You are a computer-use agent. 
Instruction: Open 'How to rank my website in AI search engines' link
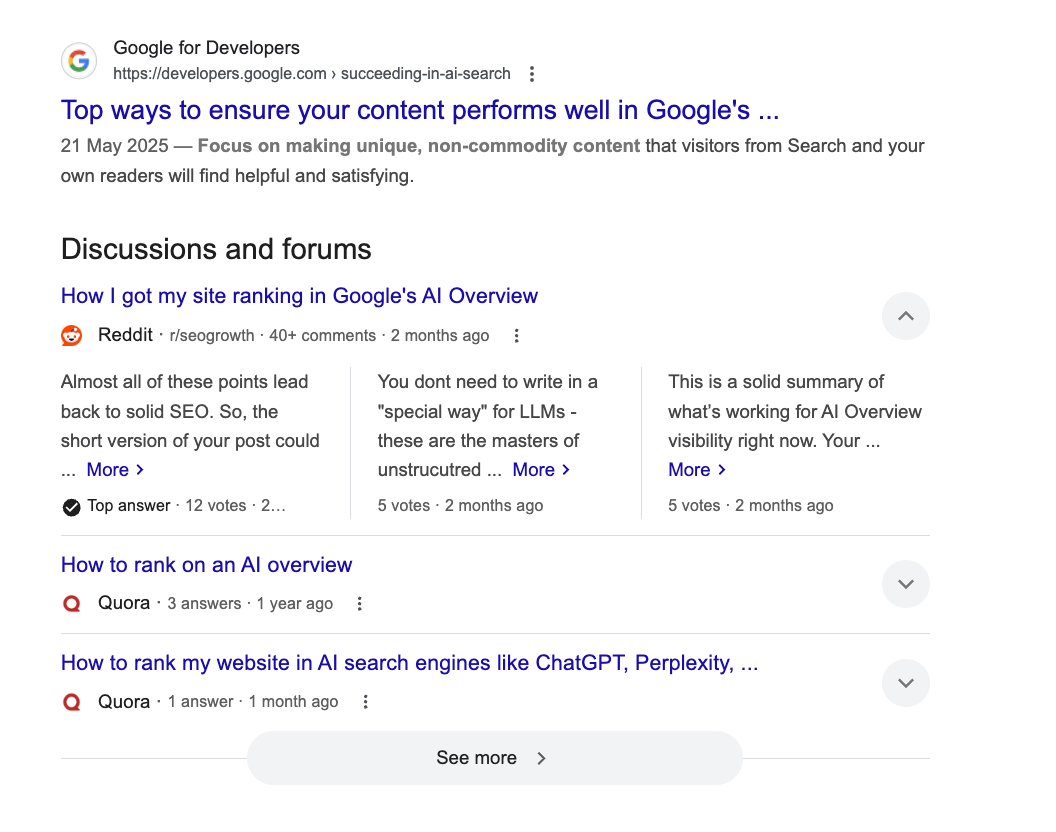(x=409, y=663)
